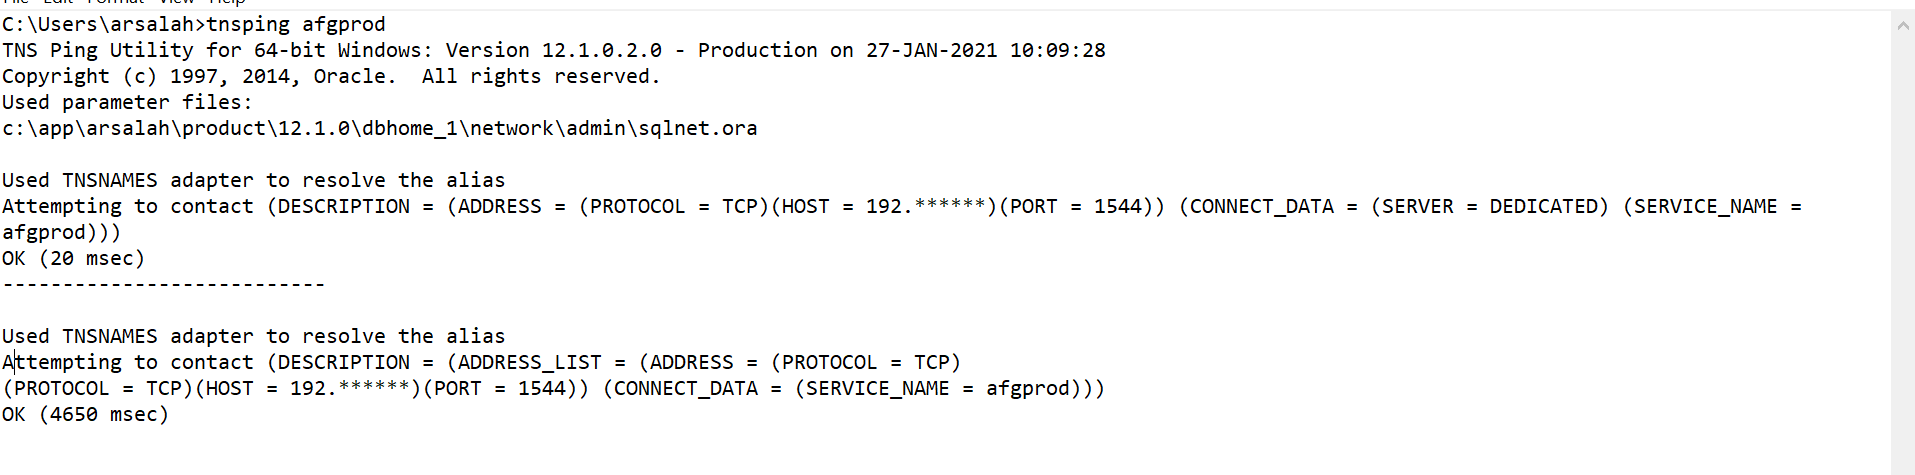
Task: Click the vertical scrollbar track
Action: pyautogui.click(x=1902, y=250)
